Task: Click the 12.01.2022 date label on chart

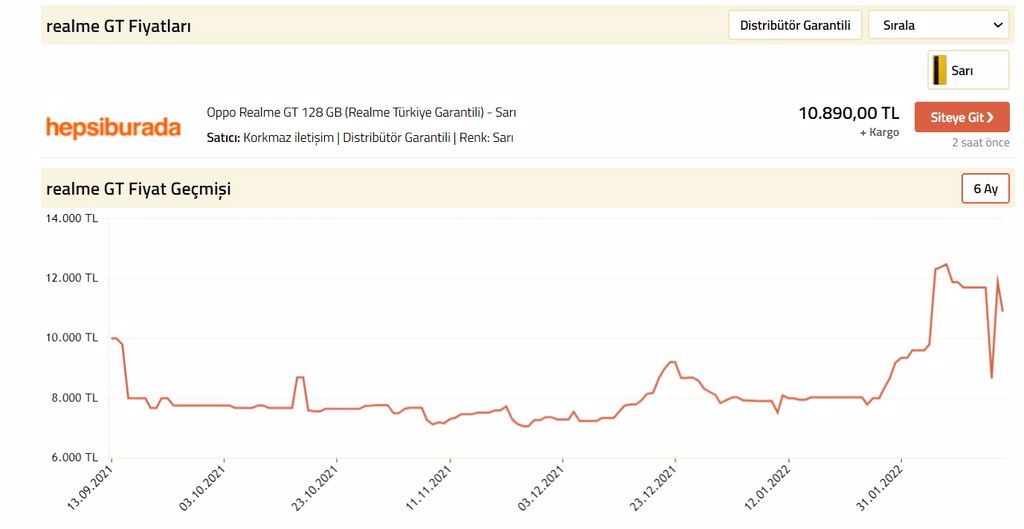Action: [768, 488]
